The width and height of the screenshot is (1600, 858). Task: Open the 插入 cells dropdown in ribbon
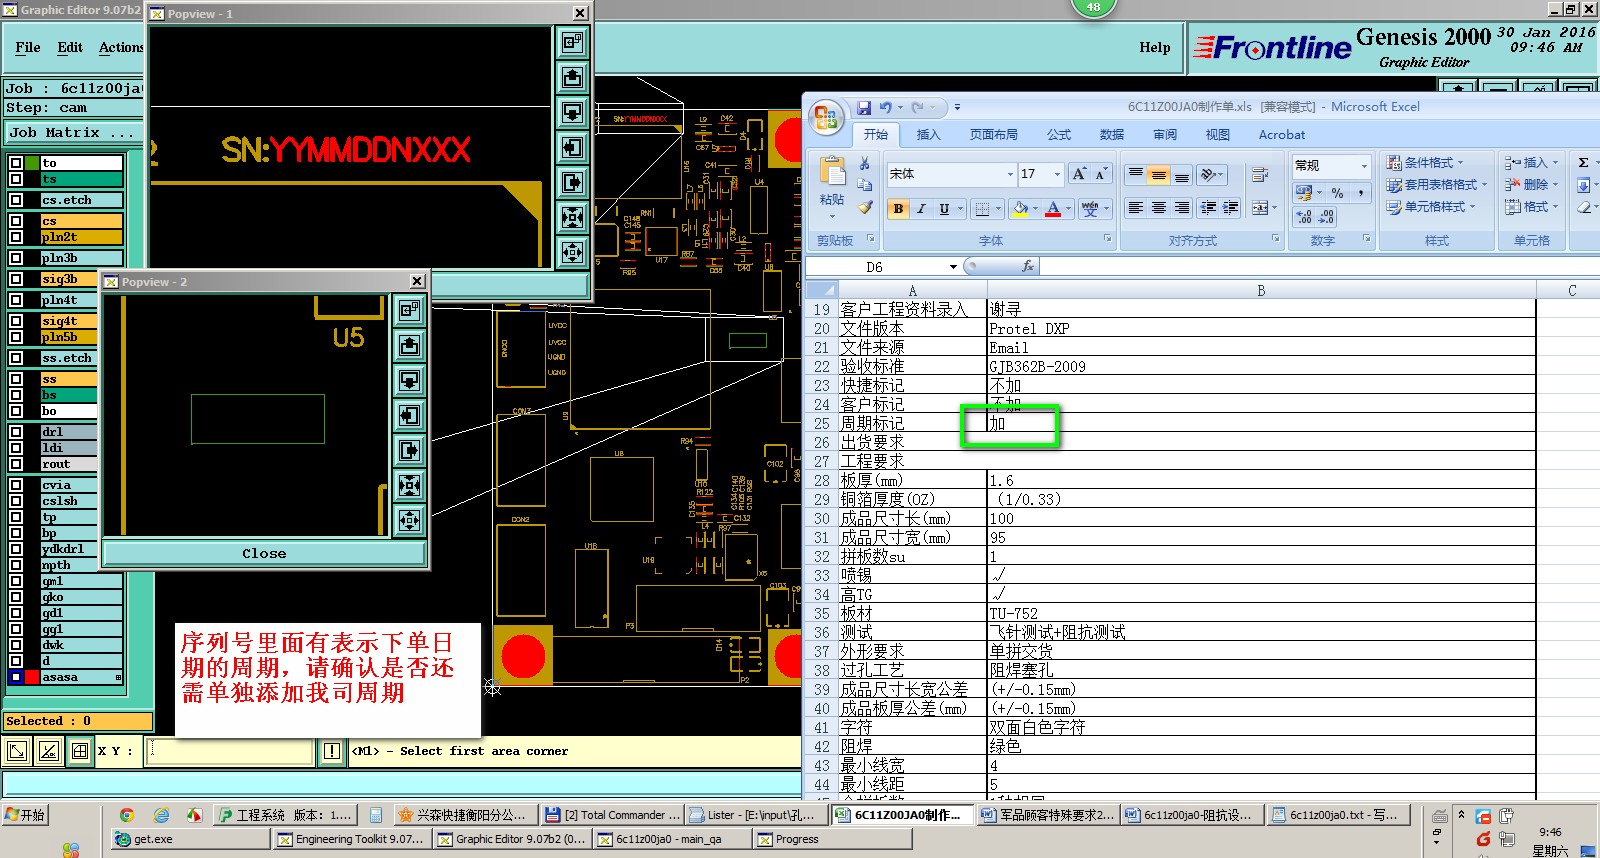pos(1532,162)
